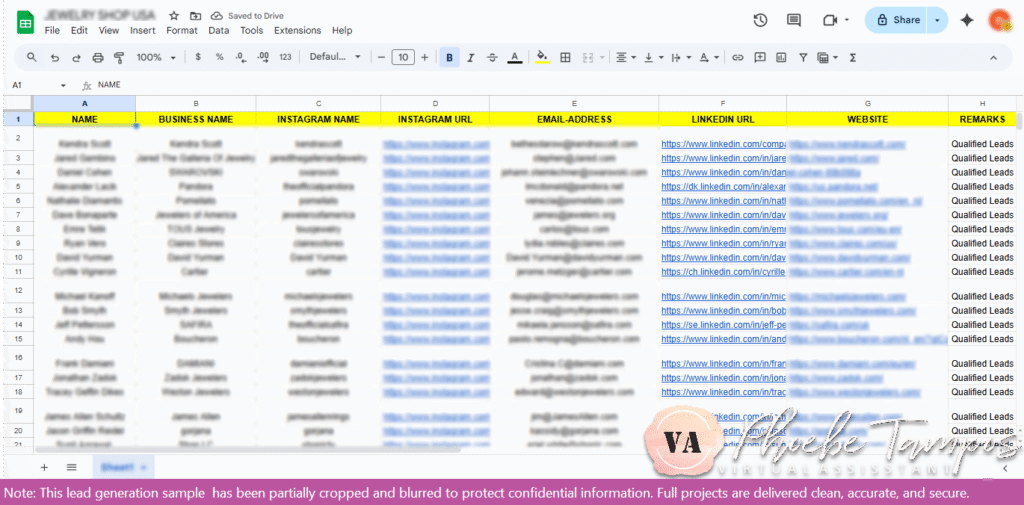Viewport: 1024px width, 505px height.
Task: Add a new sheet
Action: pyautogui.click(x=44, y=467)
